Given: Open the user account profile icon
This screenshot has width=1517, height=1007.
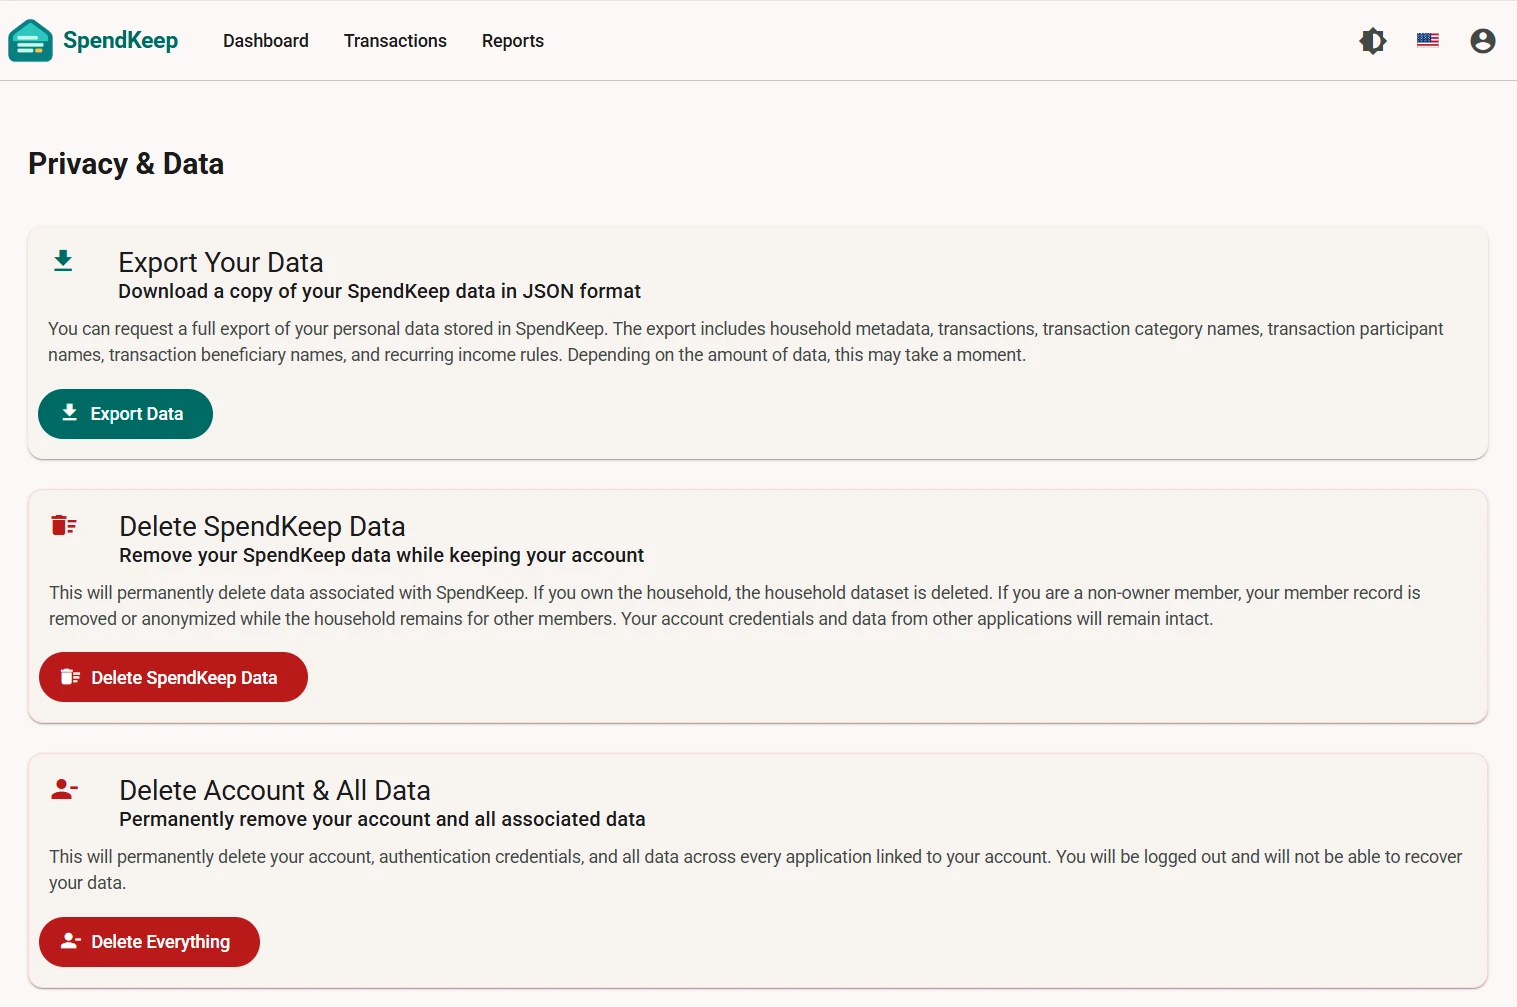Looking at the screenshot, I should point(1483,41).
